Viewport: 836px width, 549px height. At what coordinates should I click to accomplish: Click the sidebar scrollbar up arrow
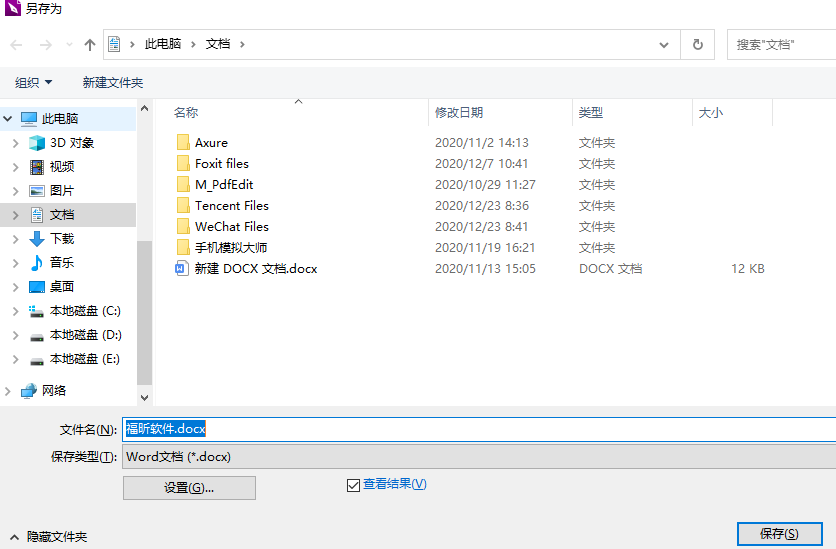coord(144,108)
